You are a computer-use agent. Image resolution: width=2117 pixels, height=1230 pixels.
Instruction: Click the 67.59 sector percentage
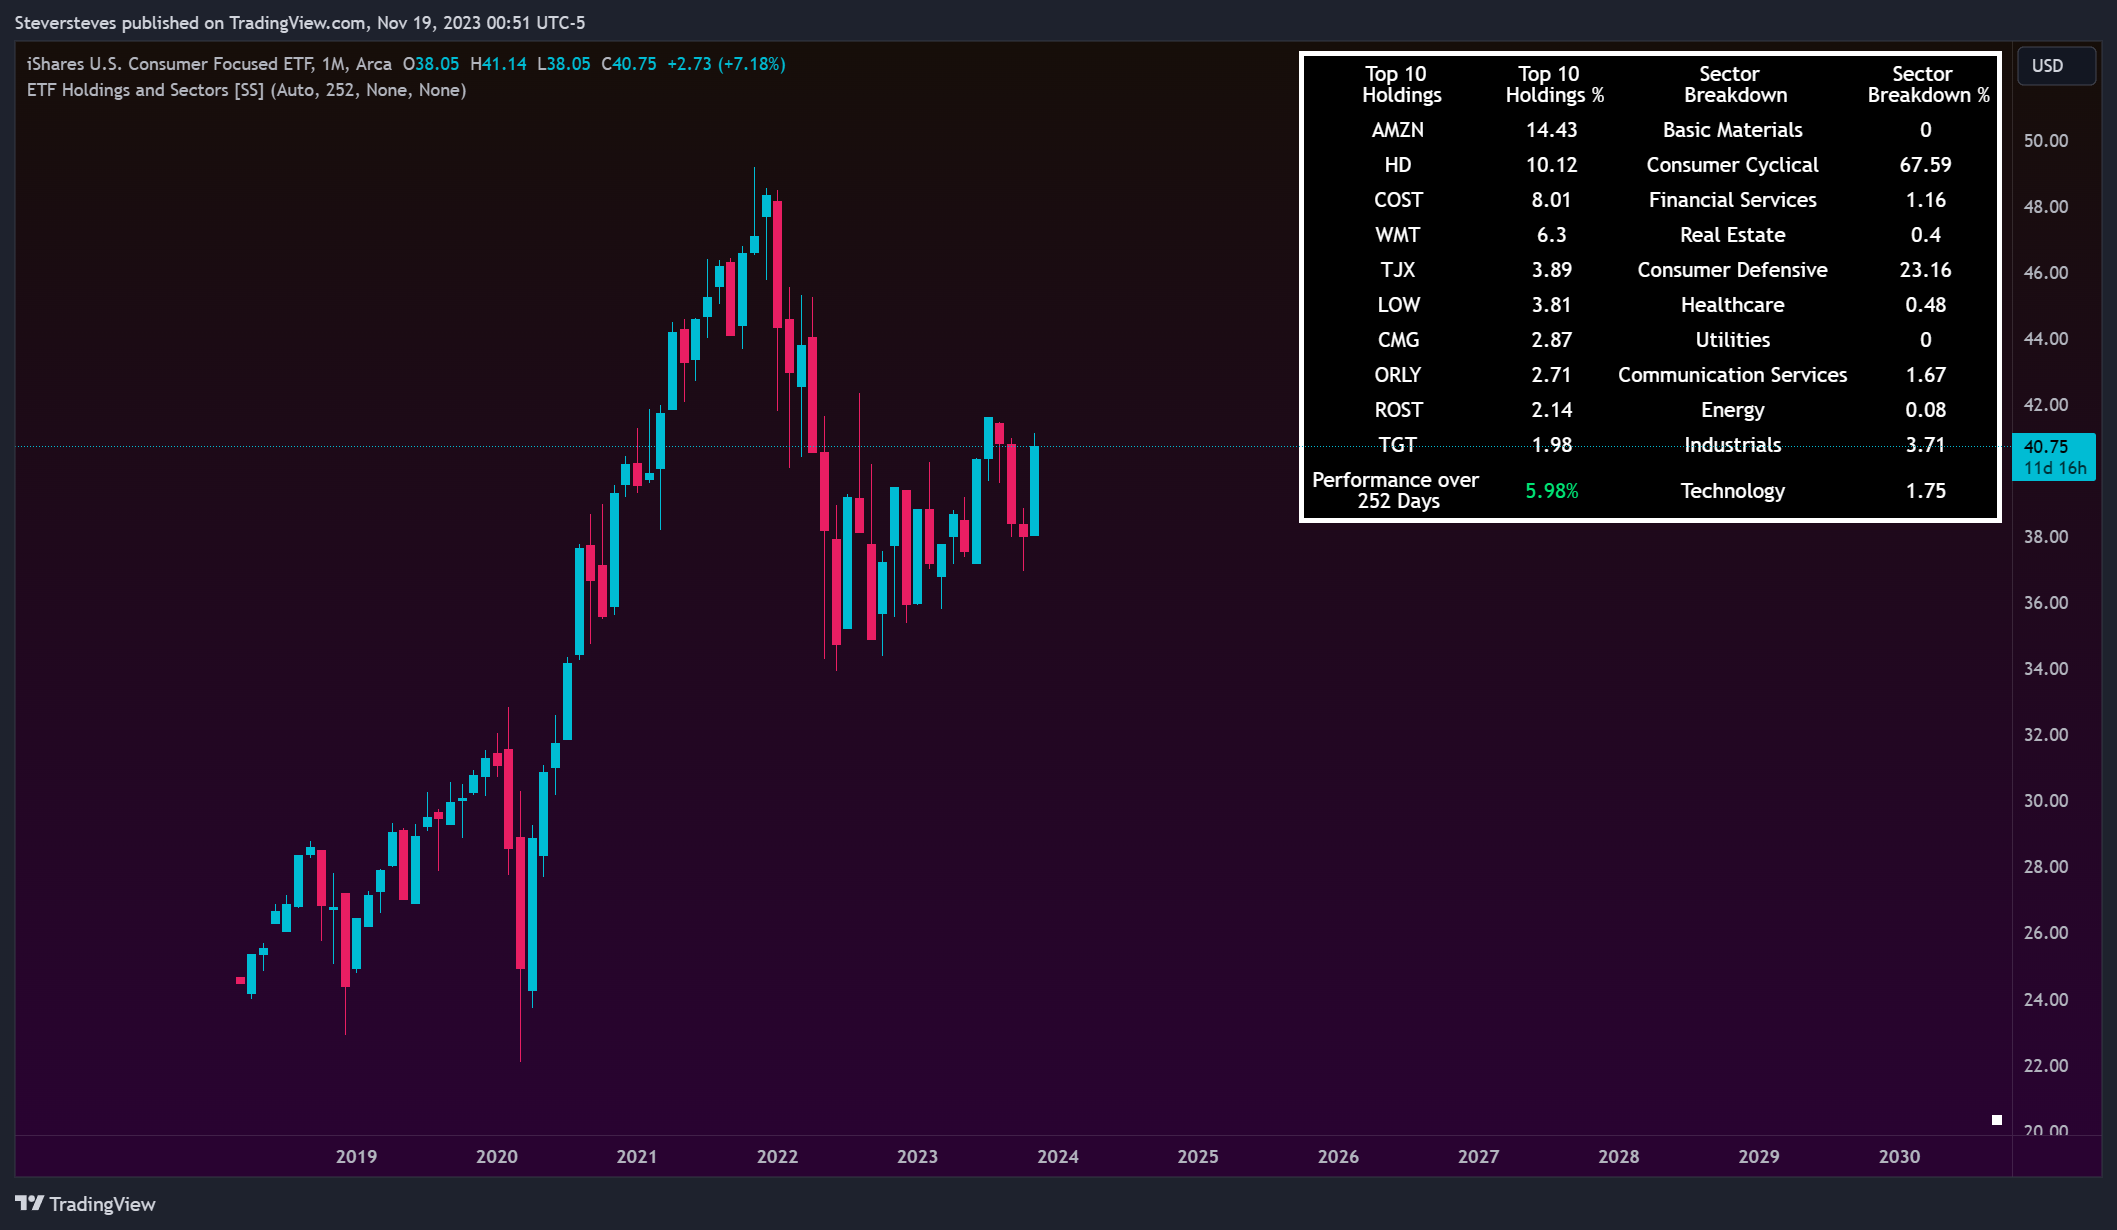pyautogui.click(x=1925, y=165)
